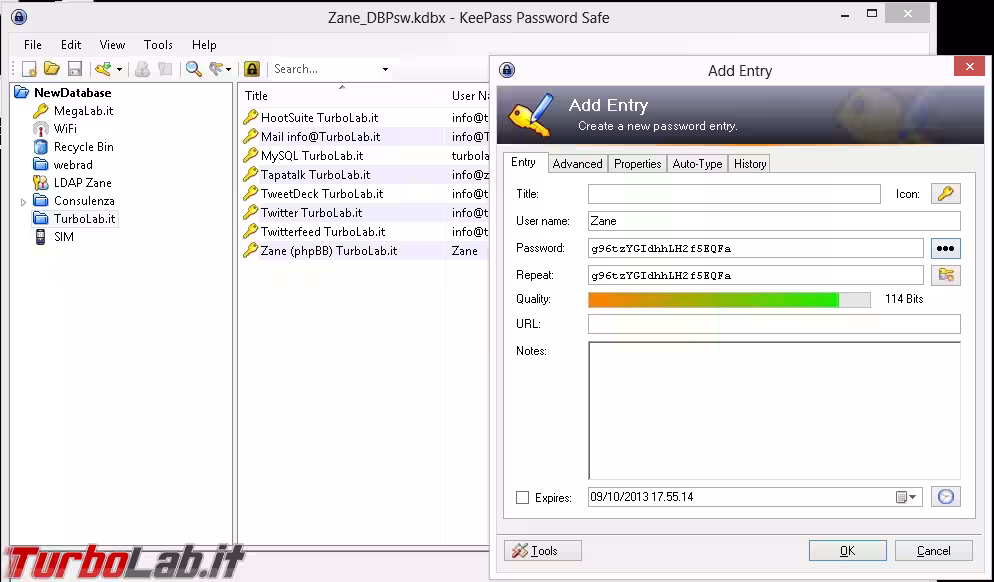994x582 pixels.
Task: Toggle password visibility with the three-dots button
Action: [x=944, y=247]
